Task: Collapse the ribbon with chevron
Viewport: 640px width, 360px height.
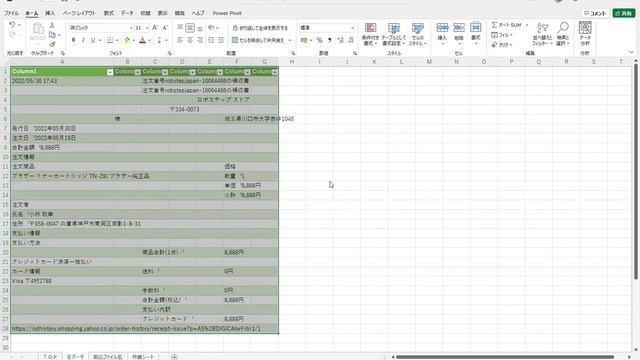Action: [x=631, y=53]
